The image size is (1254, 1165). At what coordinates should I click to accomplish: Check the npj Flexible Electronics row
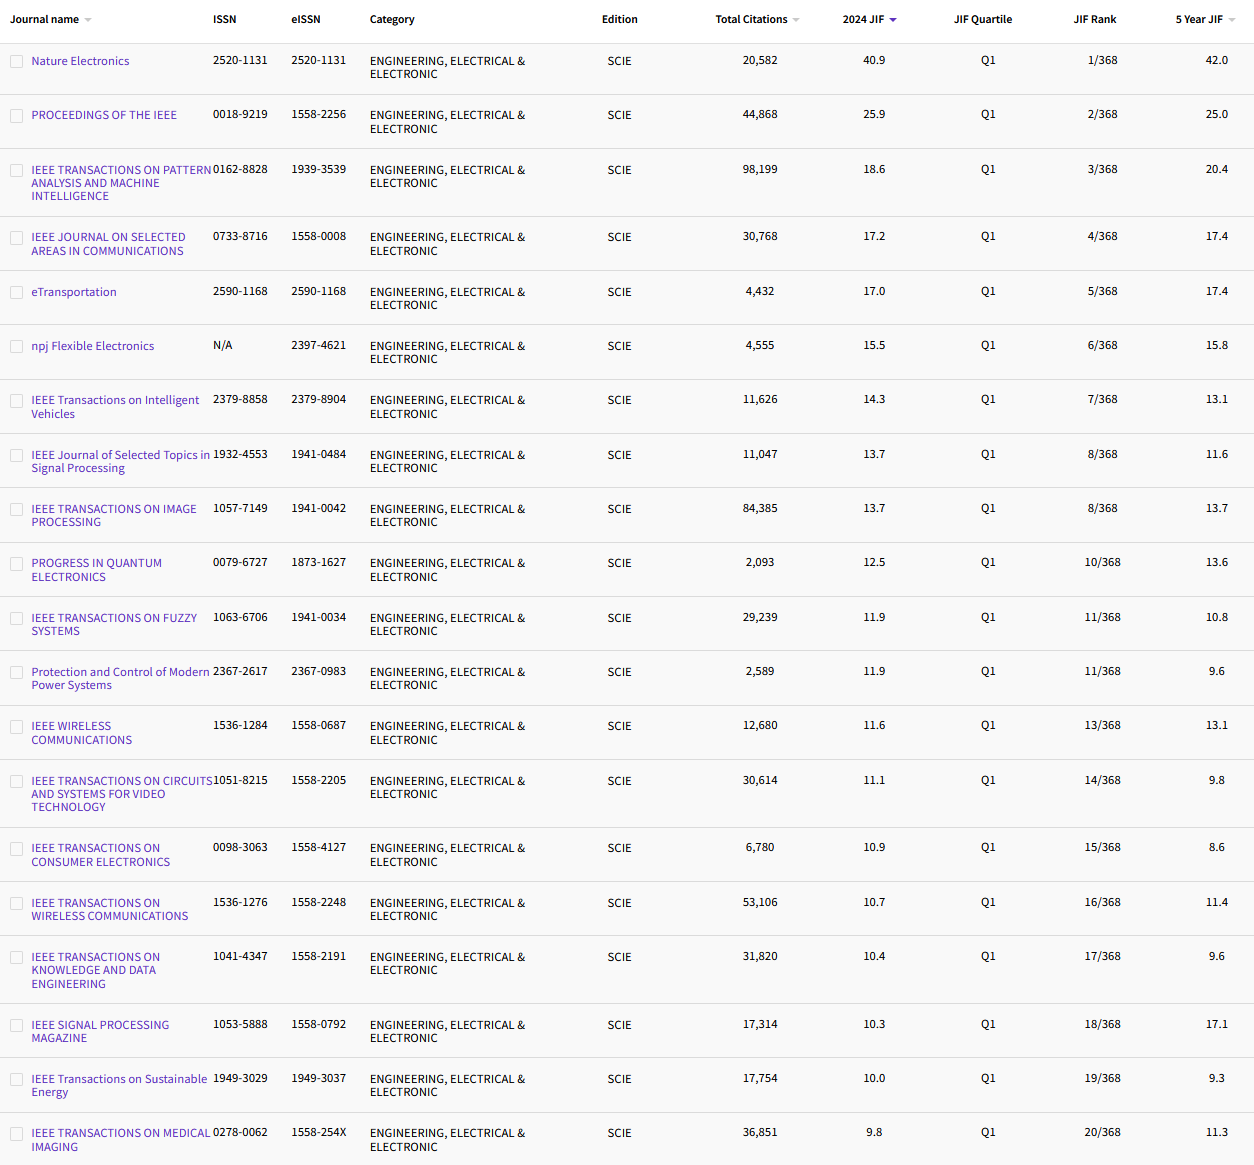(16, 346)
